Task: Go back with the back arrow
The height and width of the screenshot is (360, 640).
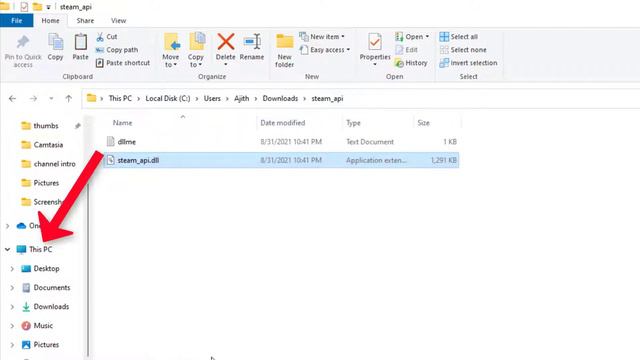Action: pos(13,98)
